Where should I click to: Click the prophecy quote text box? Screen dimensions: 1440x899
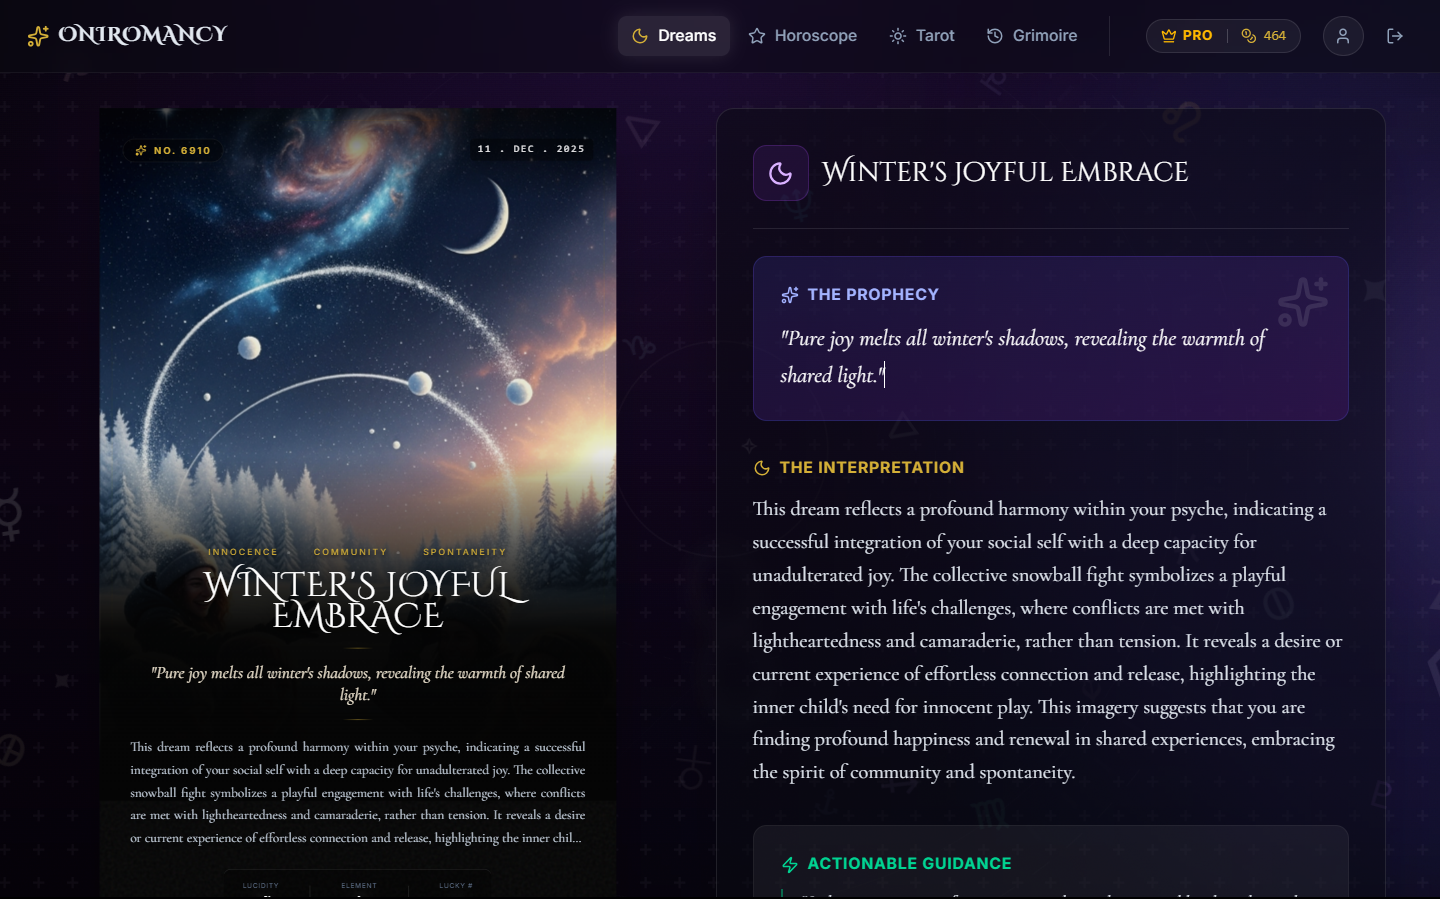click(1051, 339)
